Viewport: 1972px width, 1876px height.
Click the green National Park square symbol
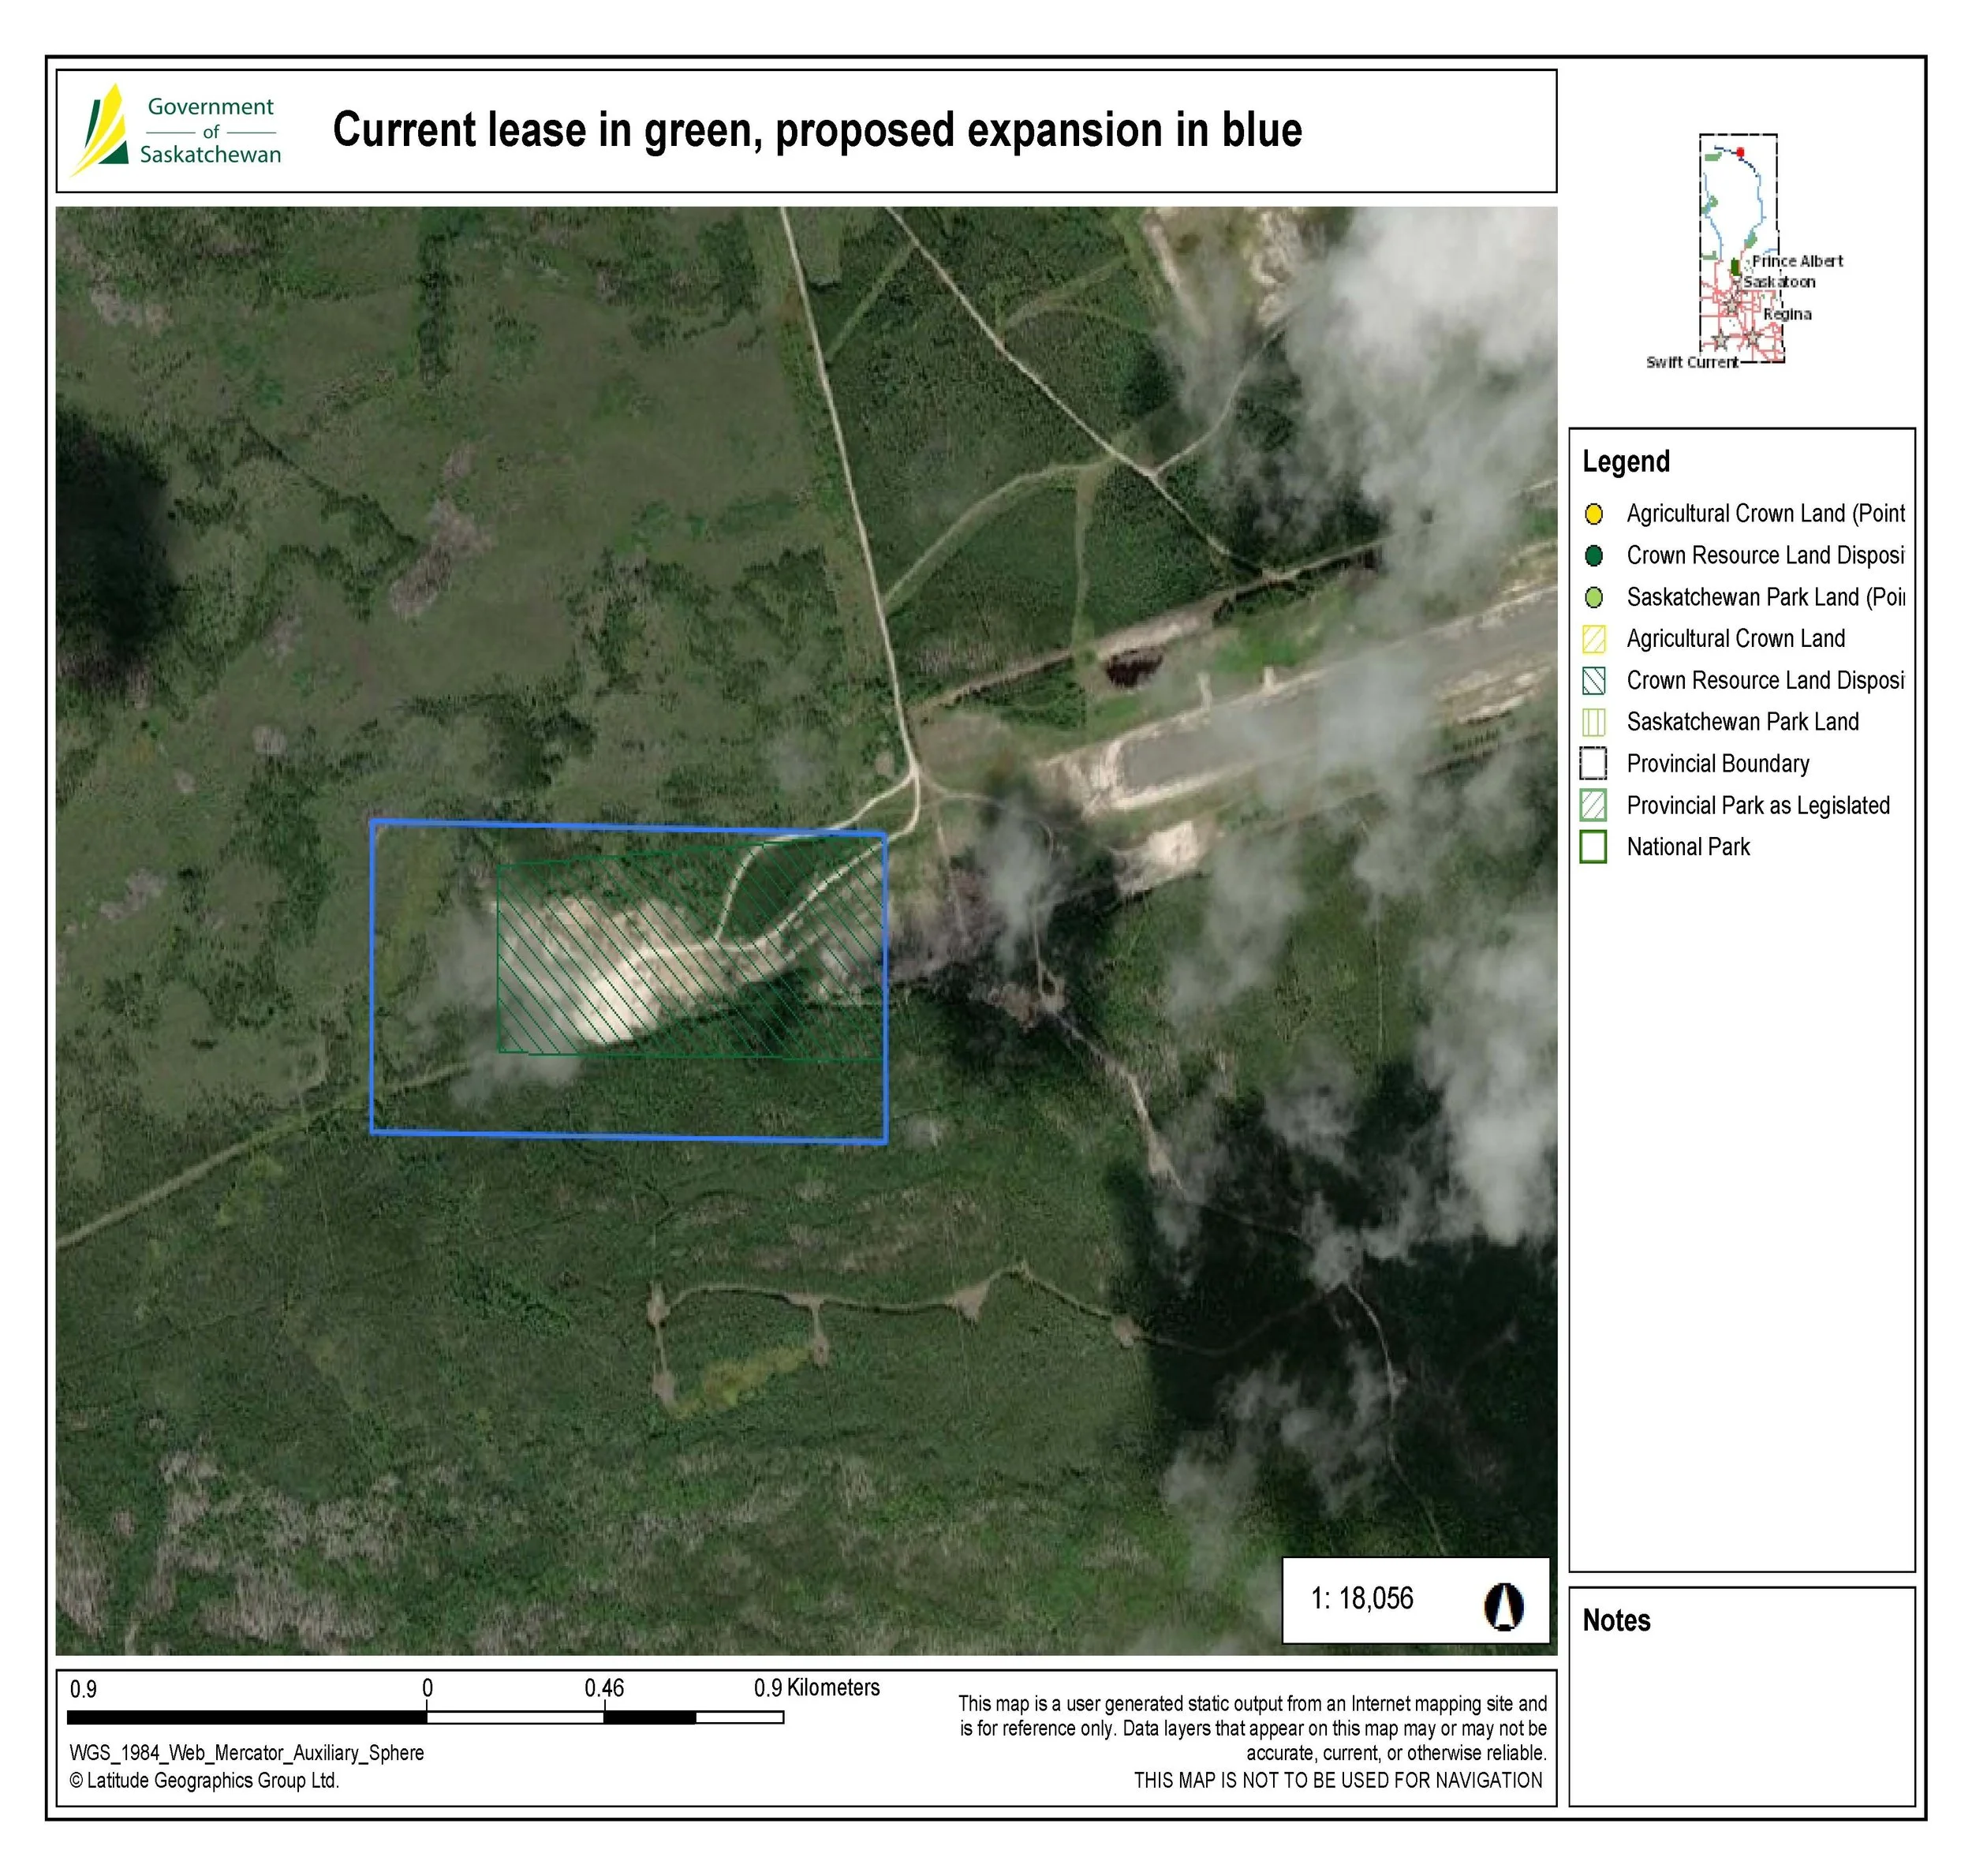tap(1594, 847)
